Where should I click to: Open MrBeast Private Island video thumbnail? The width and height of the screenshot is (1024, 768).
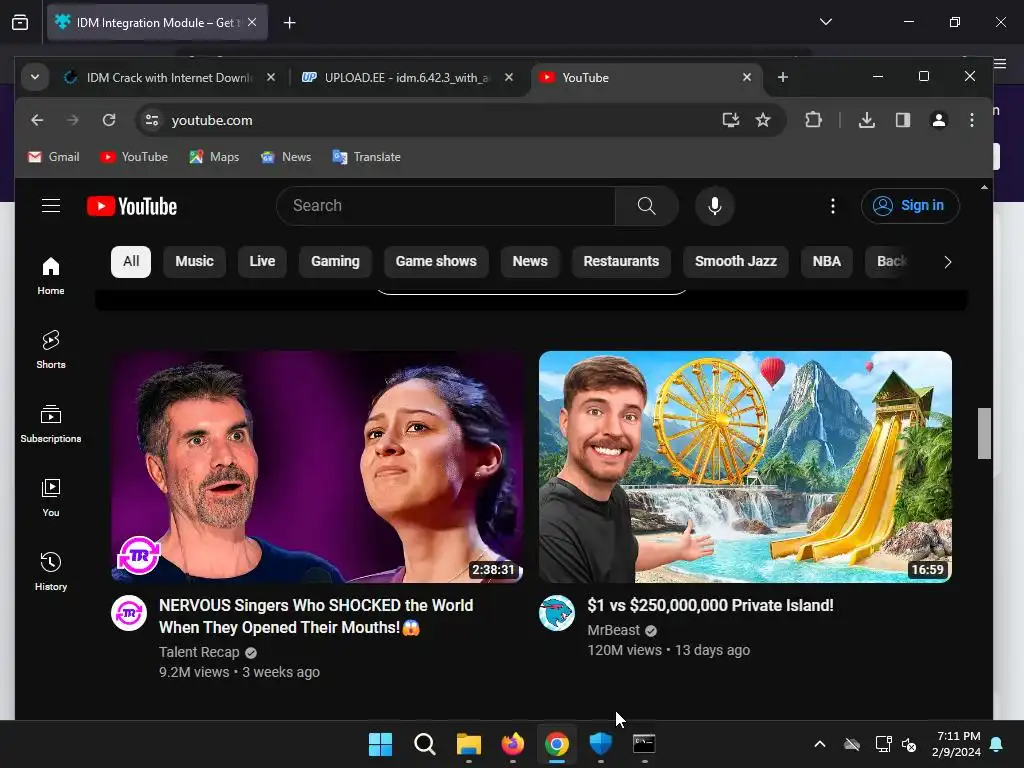(745, 467)
